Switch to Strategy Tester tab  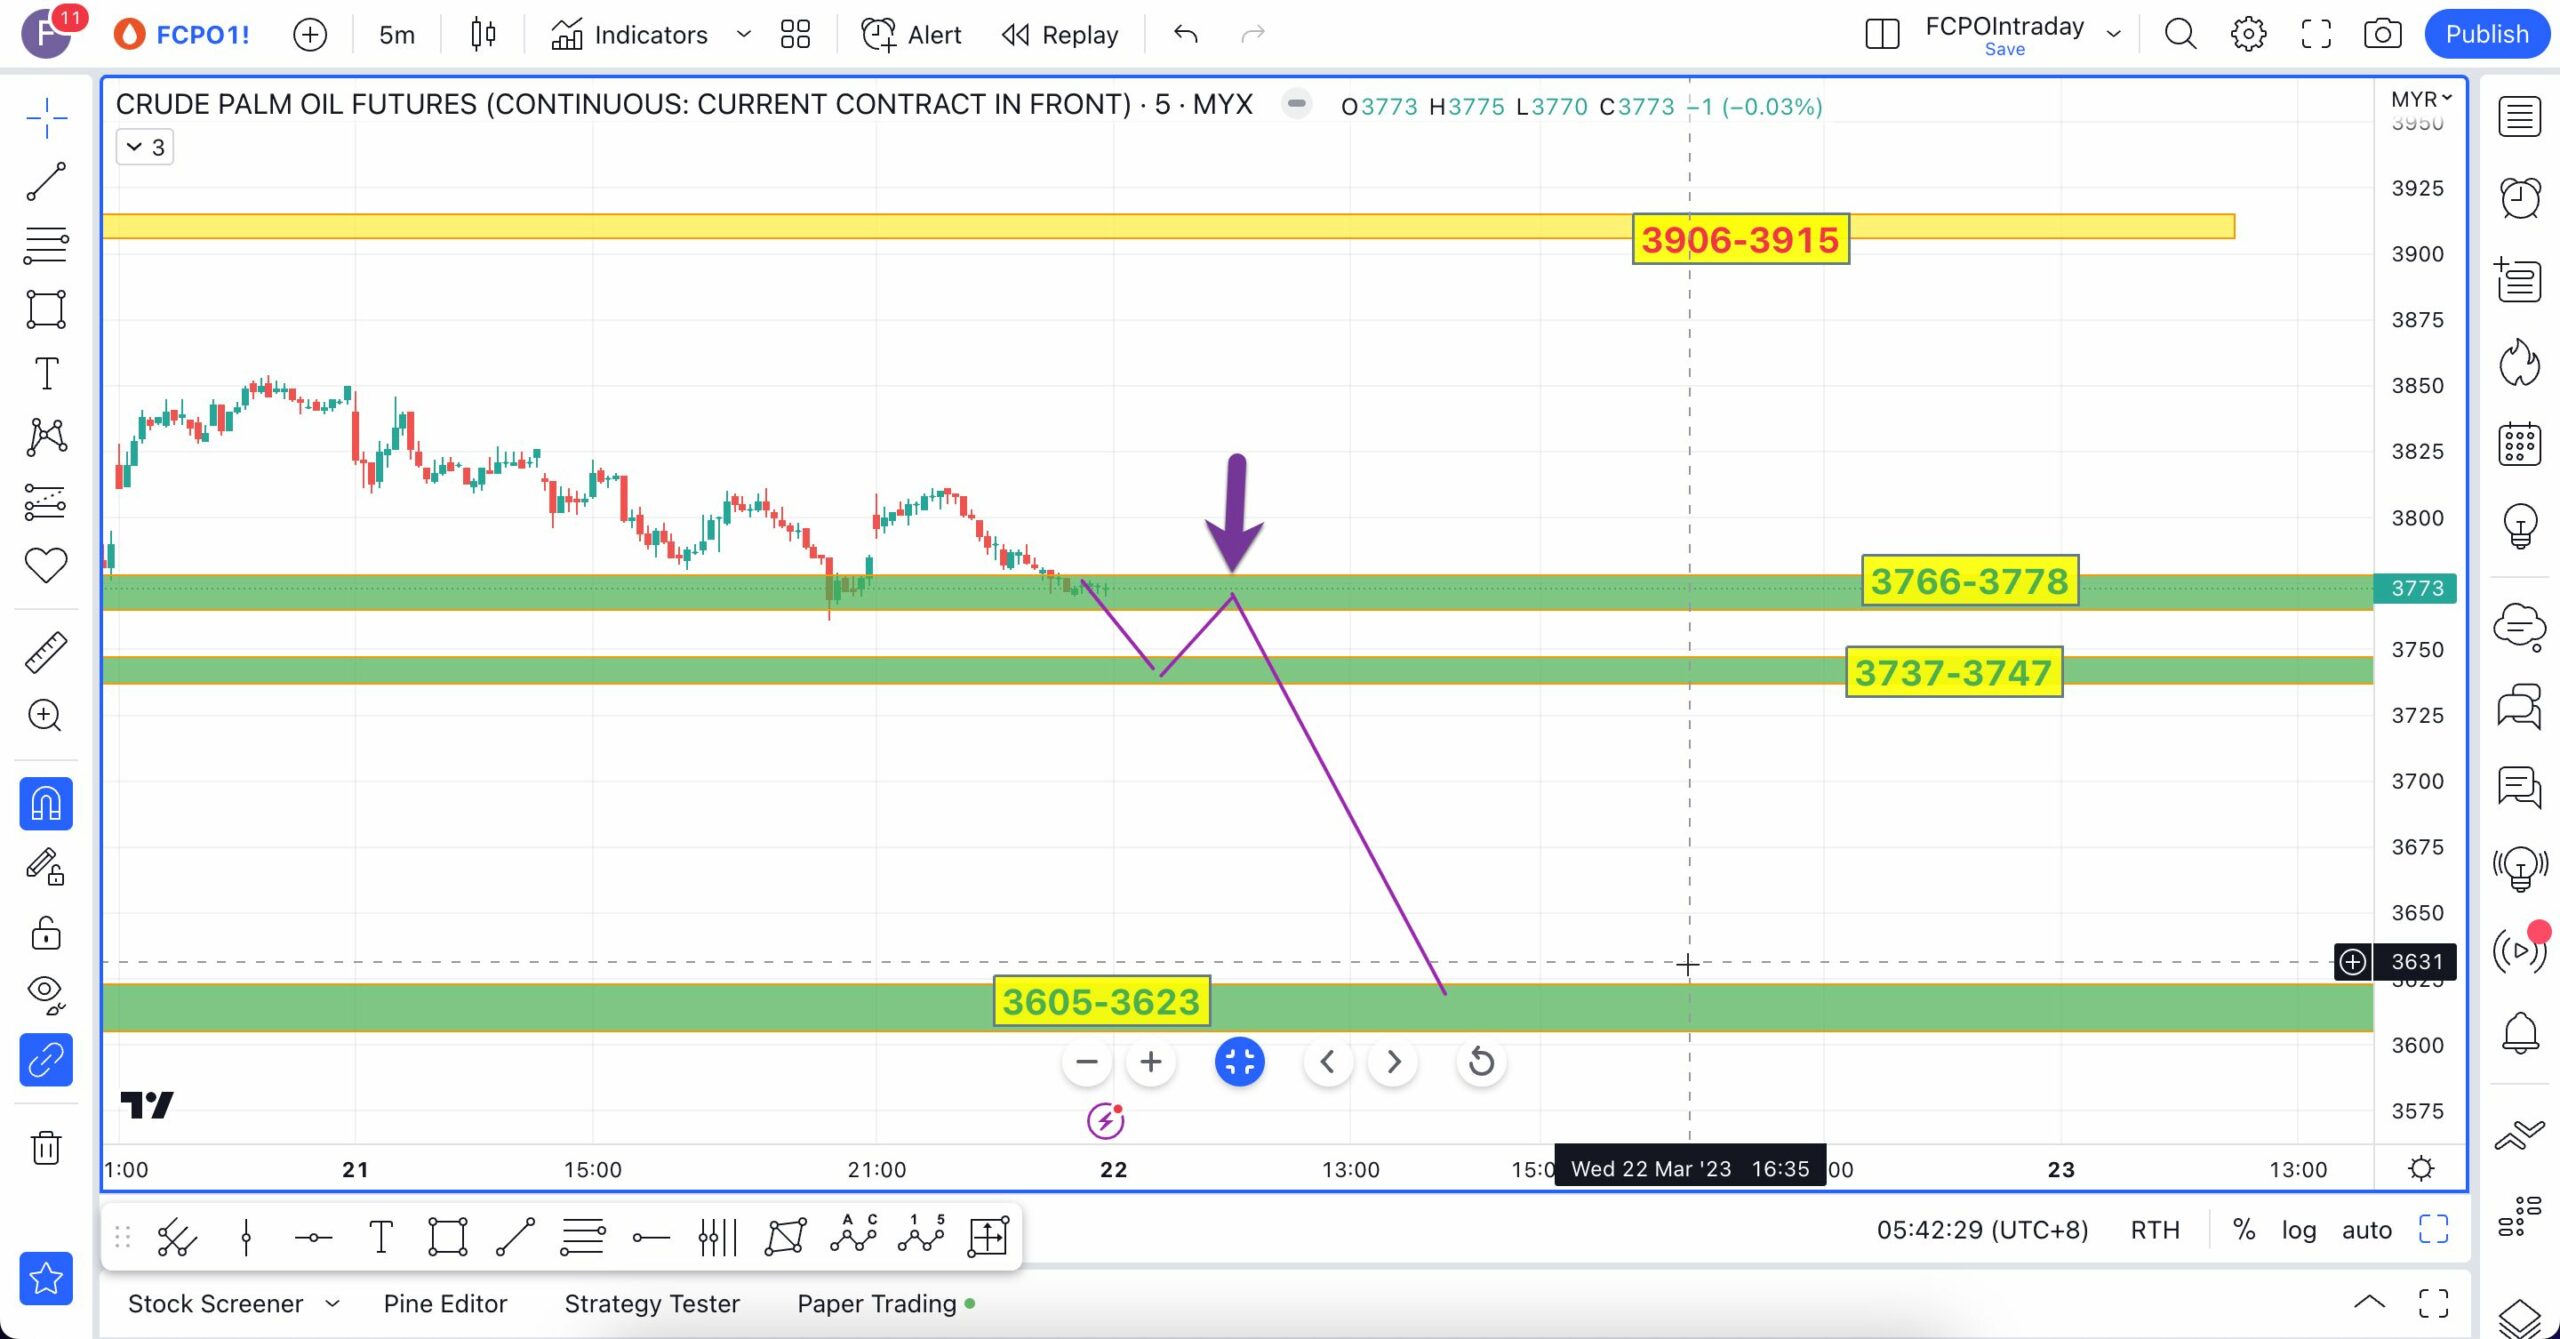coord(652,1304)
